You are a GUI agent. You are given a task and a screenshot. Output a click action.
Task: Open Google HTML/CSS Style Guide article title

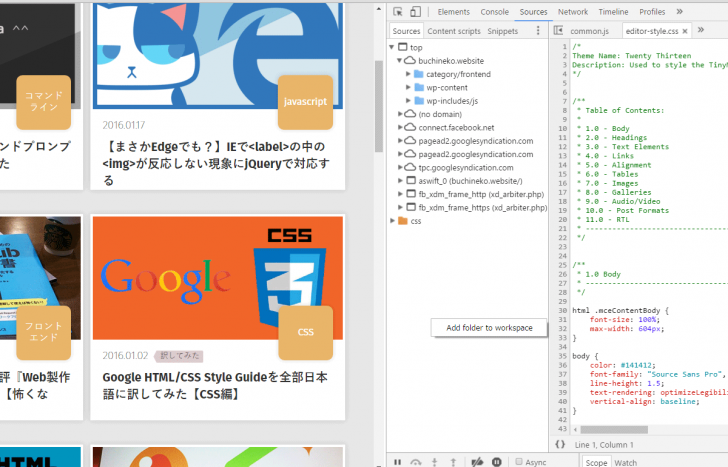click(215, 385)
